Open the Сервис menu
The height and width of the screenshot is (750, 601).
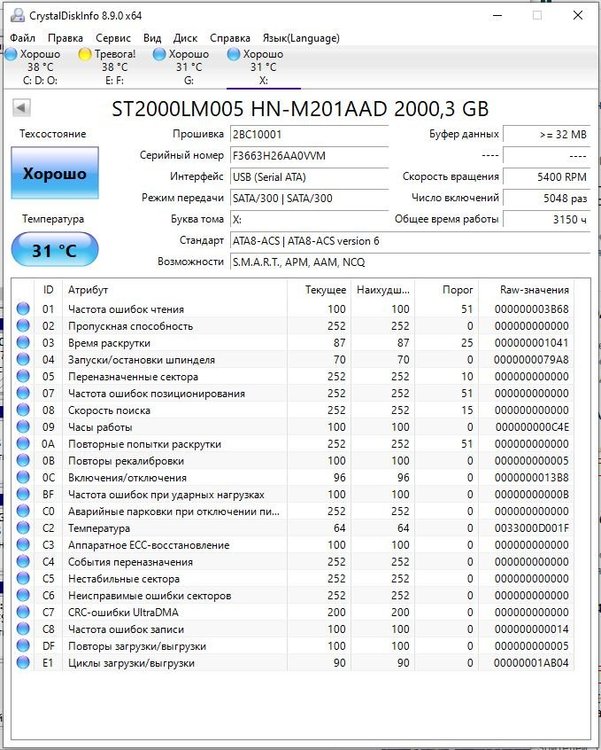[x=113, y=38]
